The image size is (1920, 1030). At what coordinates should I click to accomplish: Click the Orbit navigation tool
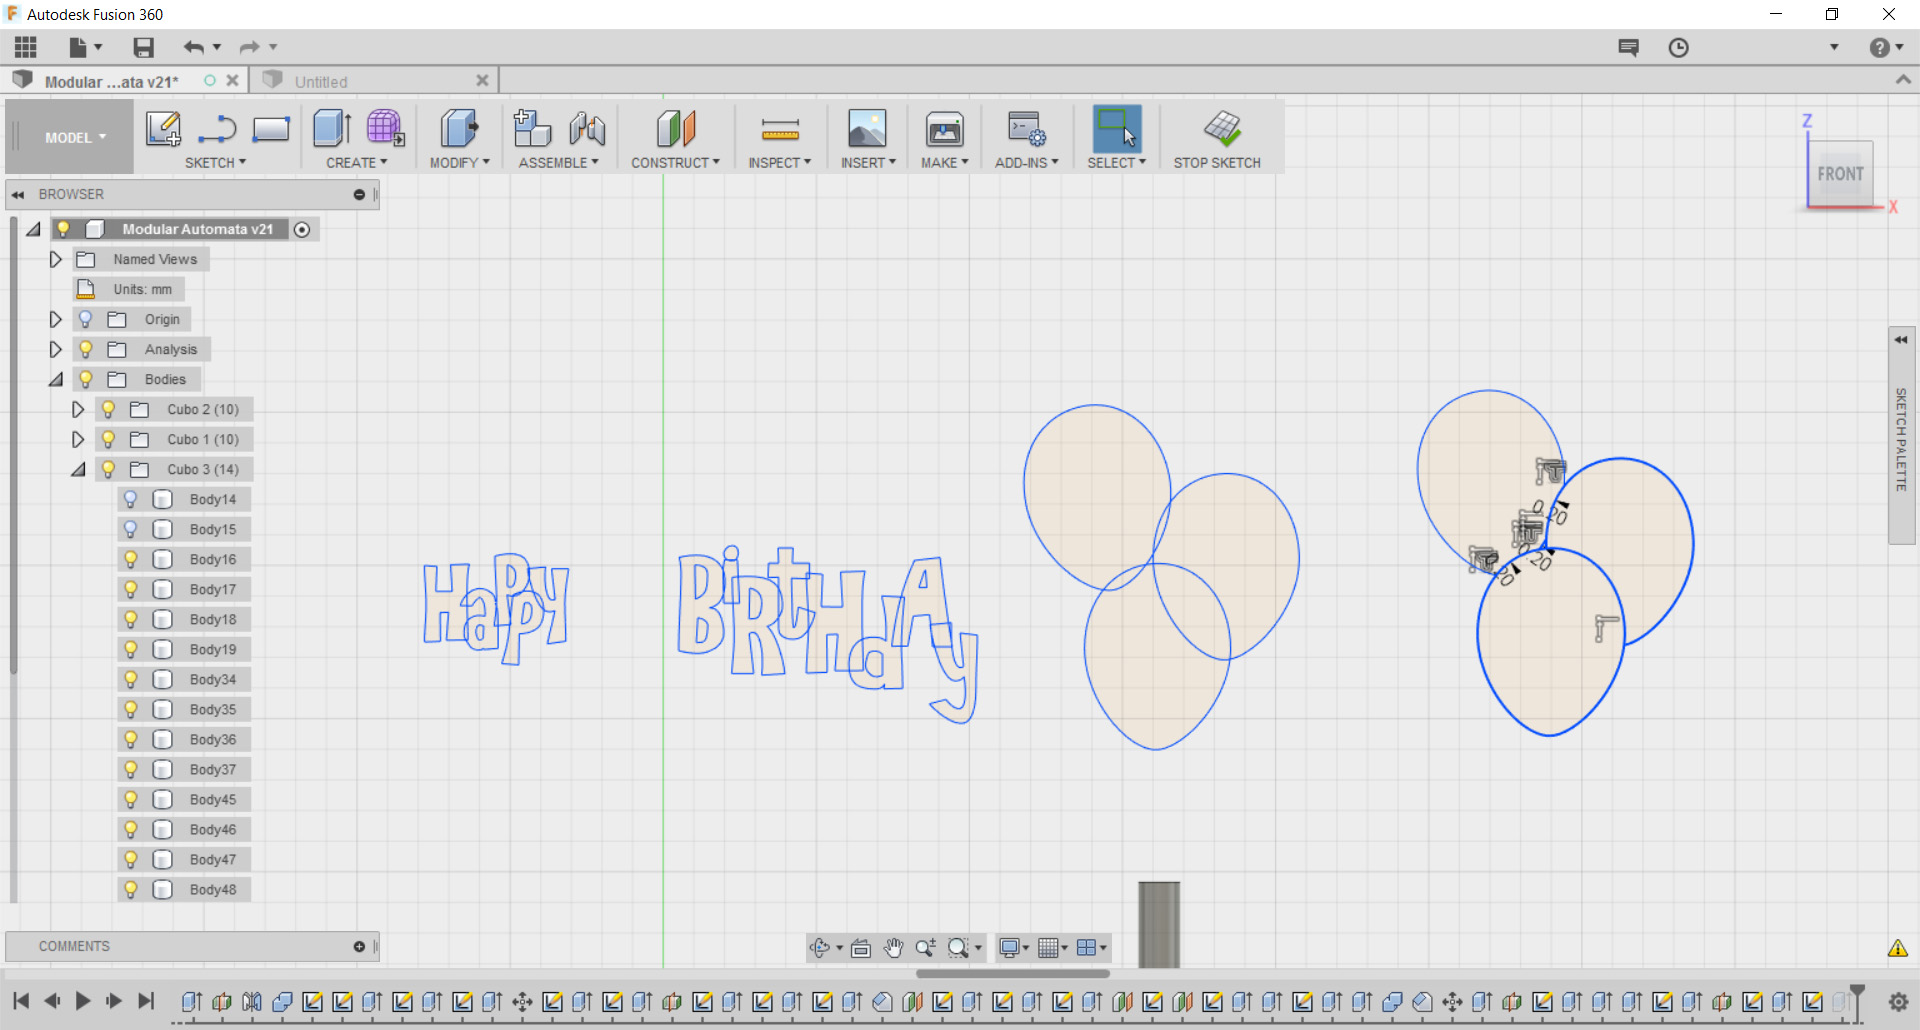pyautogui.click(x=820, y=947)
